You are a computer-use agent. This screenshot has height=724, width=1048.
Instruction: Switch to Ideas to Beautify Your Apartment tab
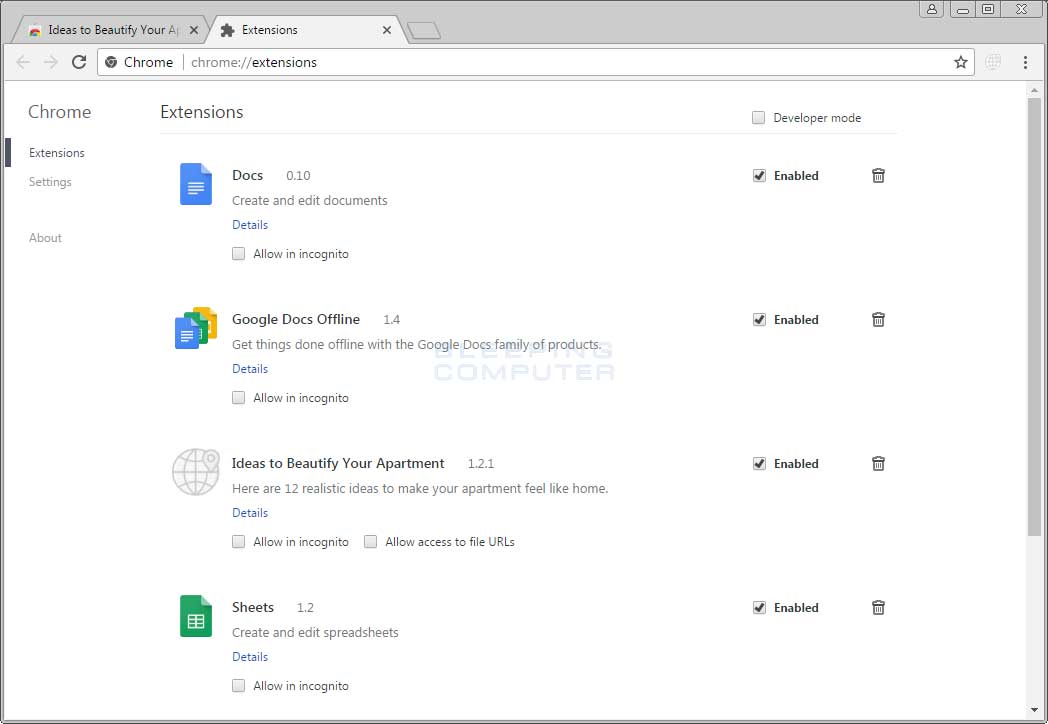pos(110,30)
